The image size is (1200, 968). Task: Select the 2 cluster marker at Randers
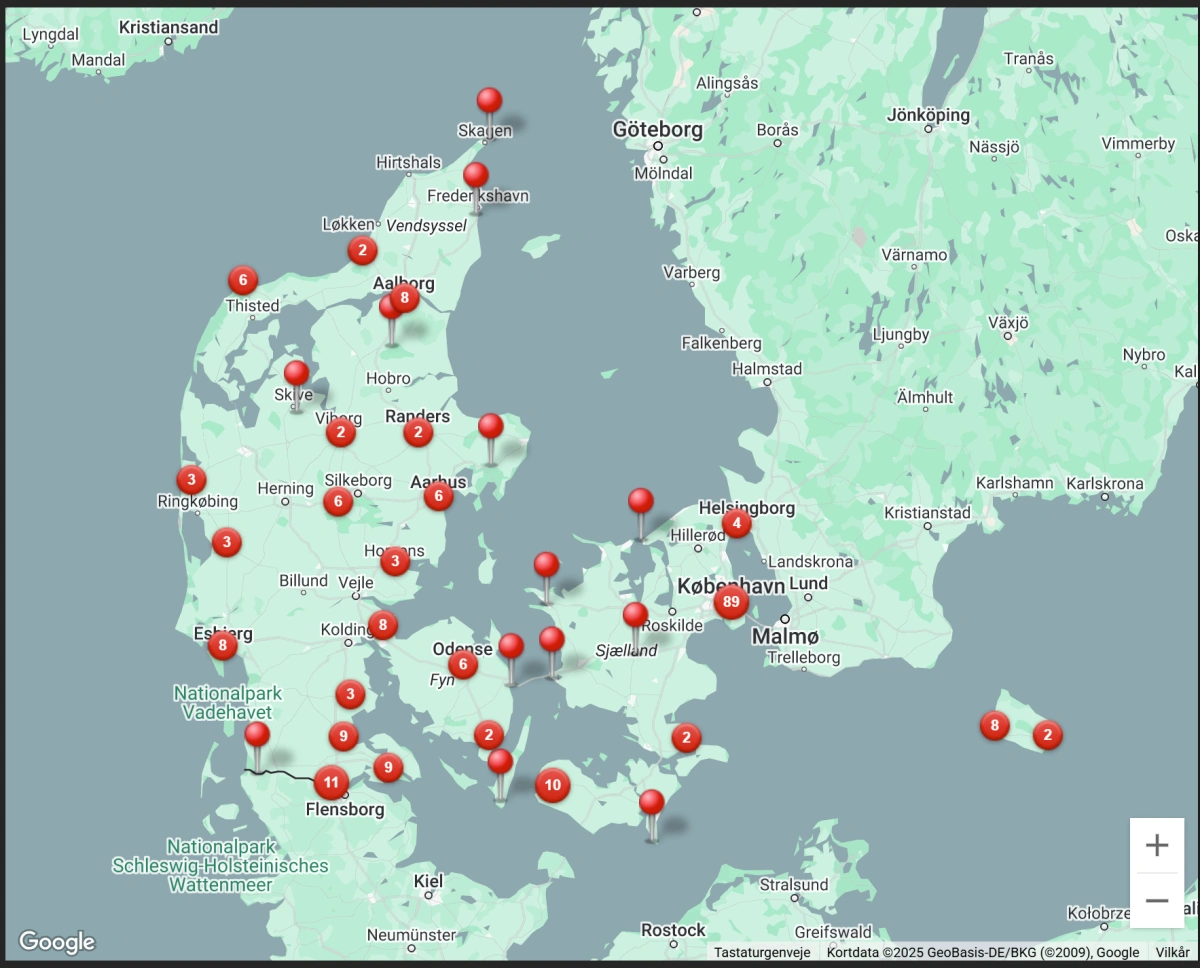point(418,433)
